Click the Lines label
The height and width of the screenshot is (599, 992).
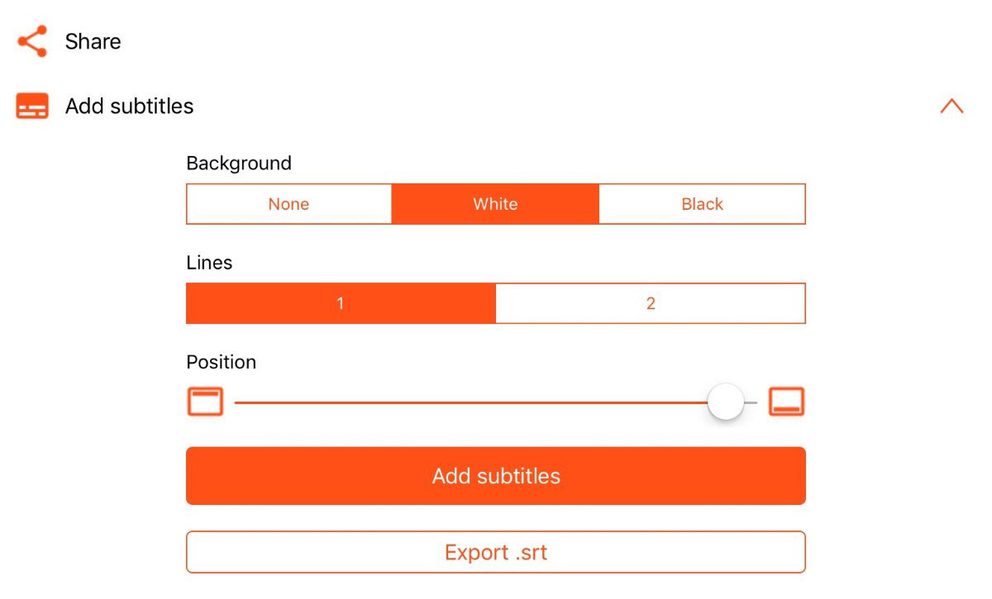pyautogui.click(x=209, y=262)
